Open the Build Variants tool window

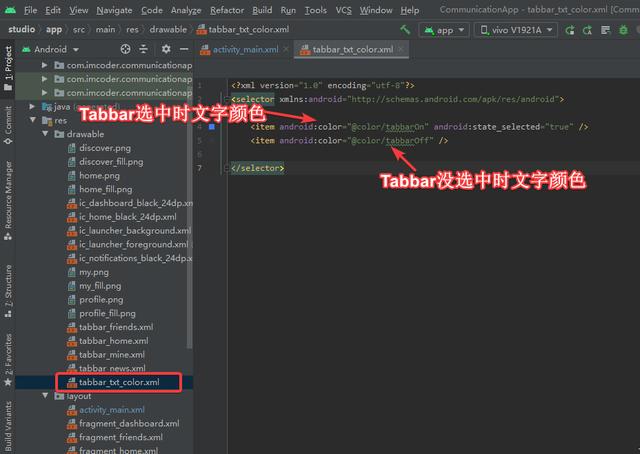pos(8,426)
